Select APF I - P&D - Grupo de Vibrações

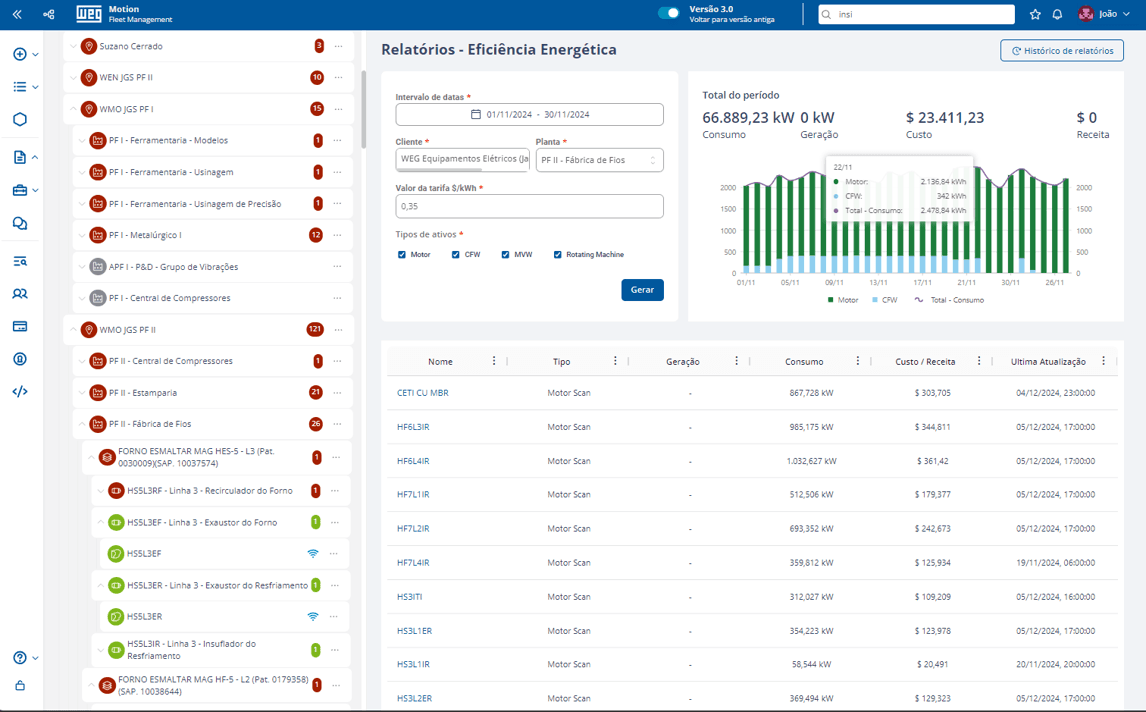[x=173, y=267]
